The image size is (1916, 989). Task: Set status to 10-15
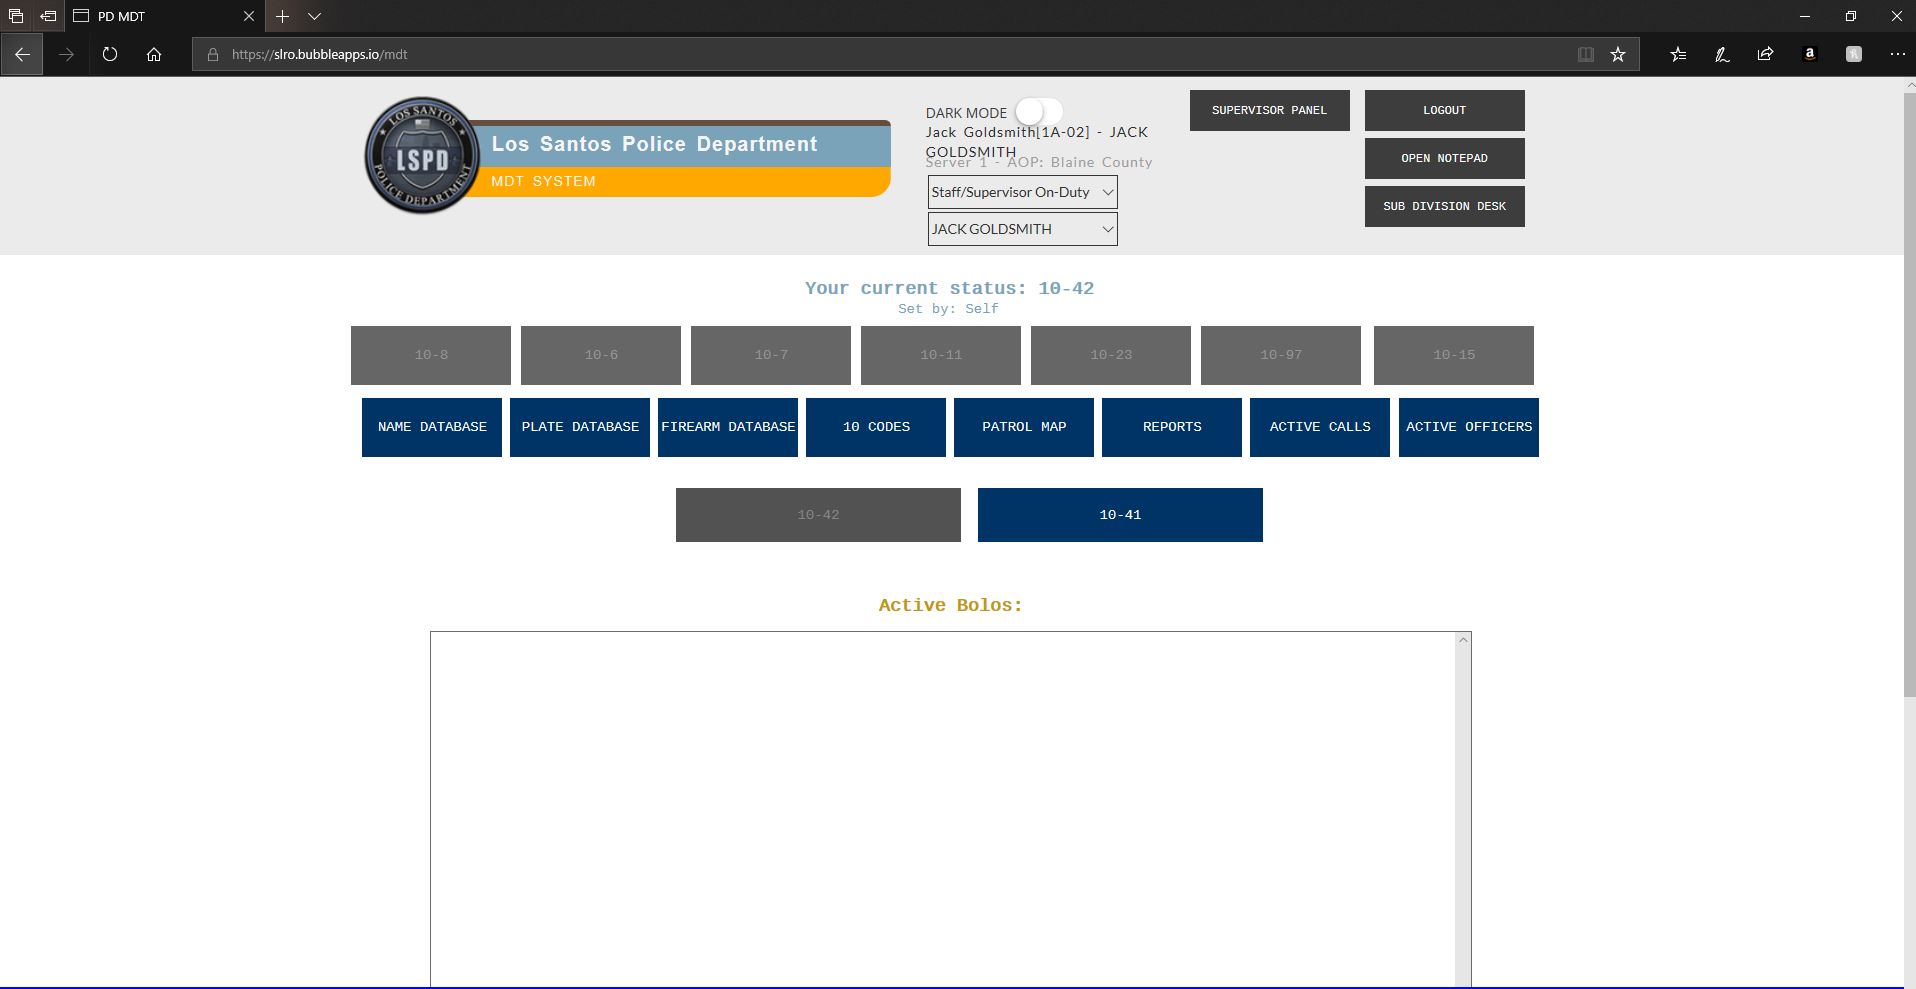coord(1454,355)
